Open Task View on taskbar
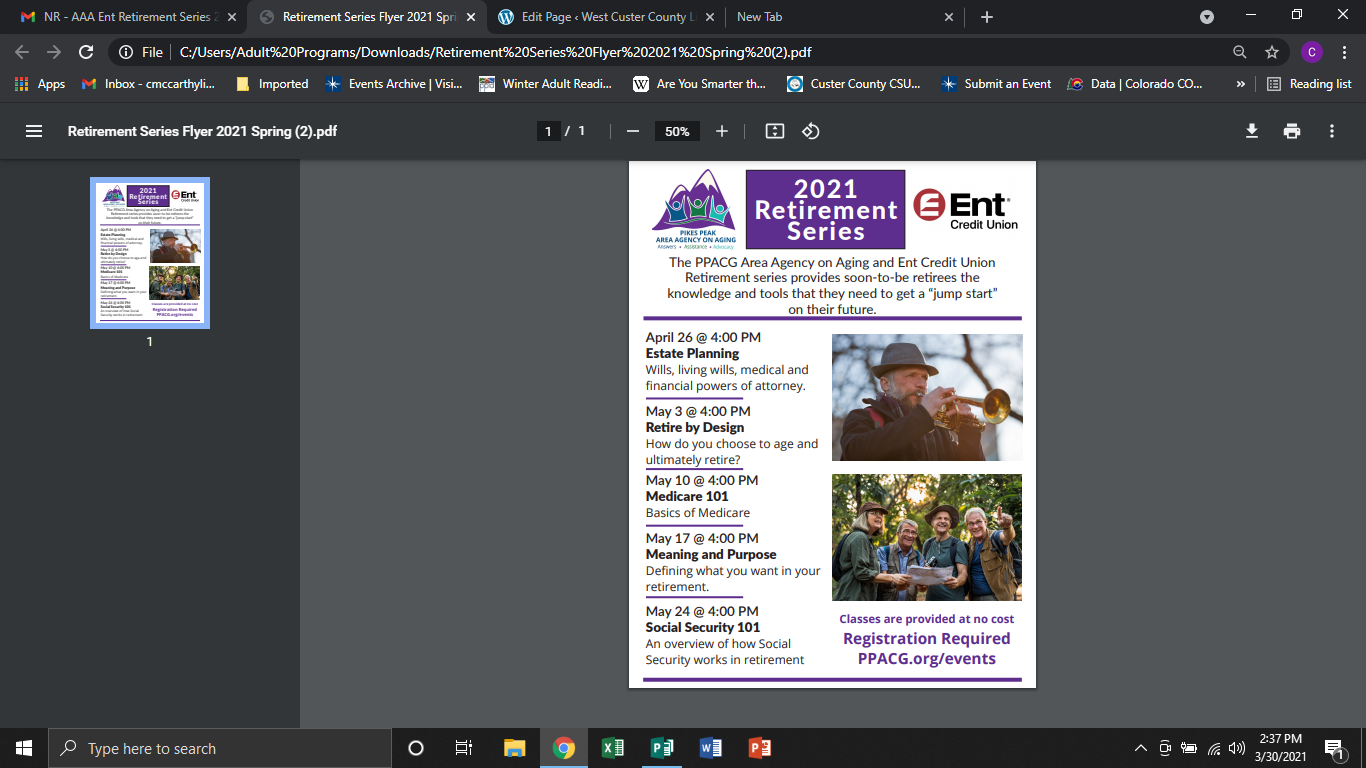The image size is (1366, 768). click(464, 748)
